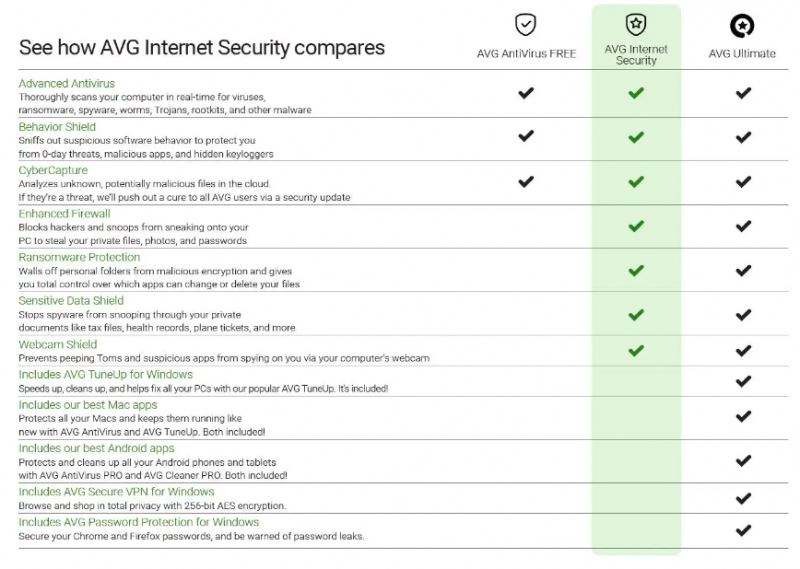Select the AVG Ultimate column label
Image resolution: width=800 pixels, height=569 pixels.
click(x=742, y=54)
